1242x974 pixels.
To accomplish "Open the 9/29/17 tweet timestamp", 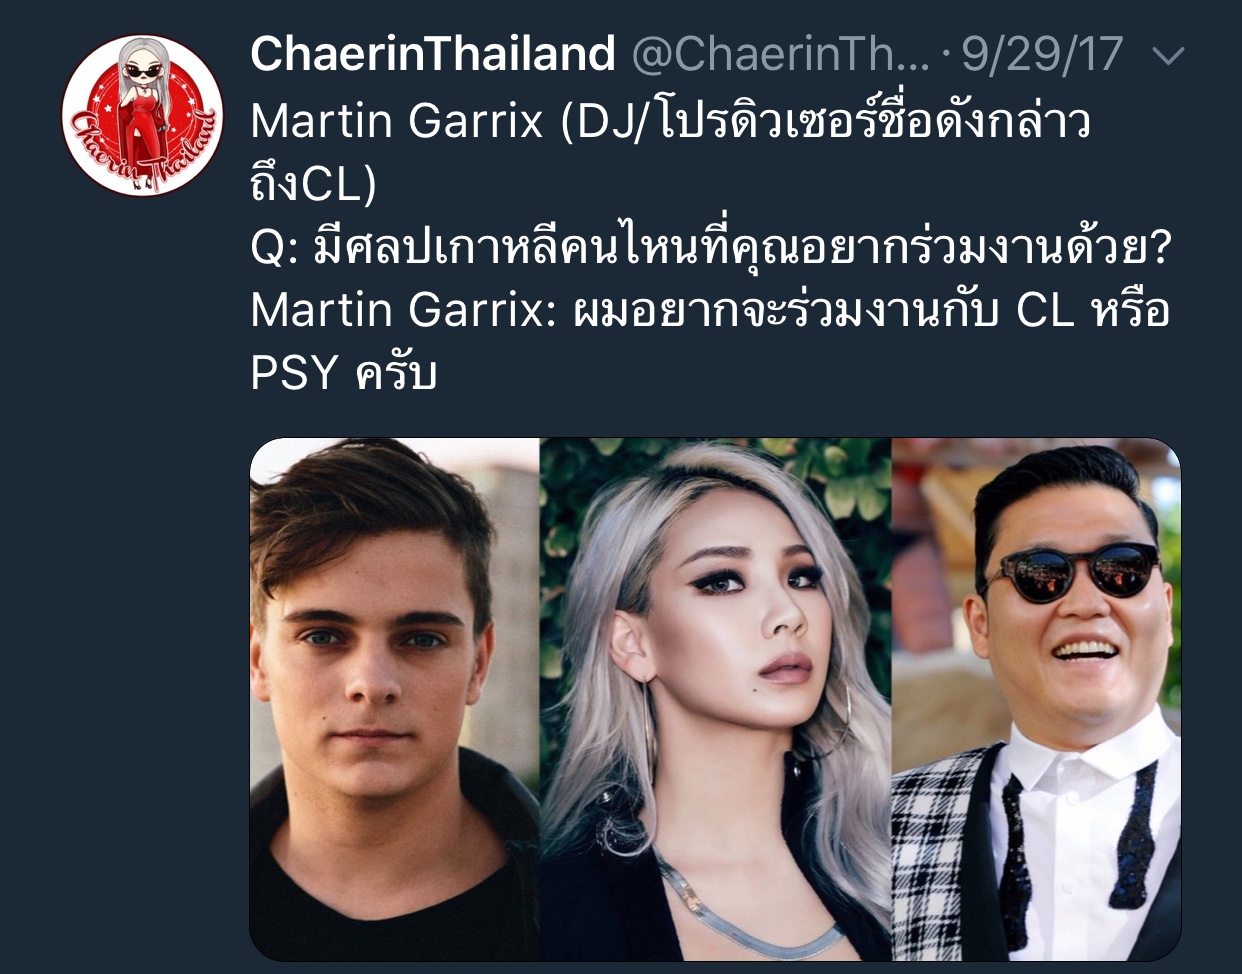I will pos(1042,54).
